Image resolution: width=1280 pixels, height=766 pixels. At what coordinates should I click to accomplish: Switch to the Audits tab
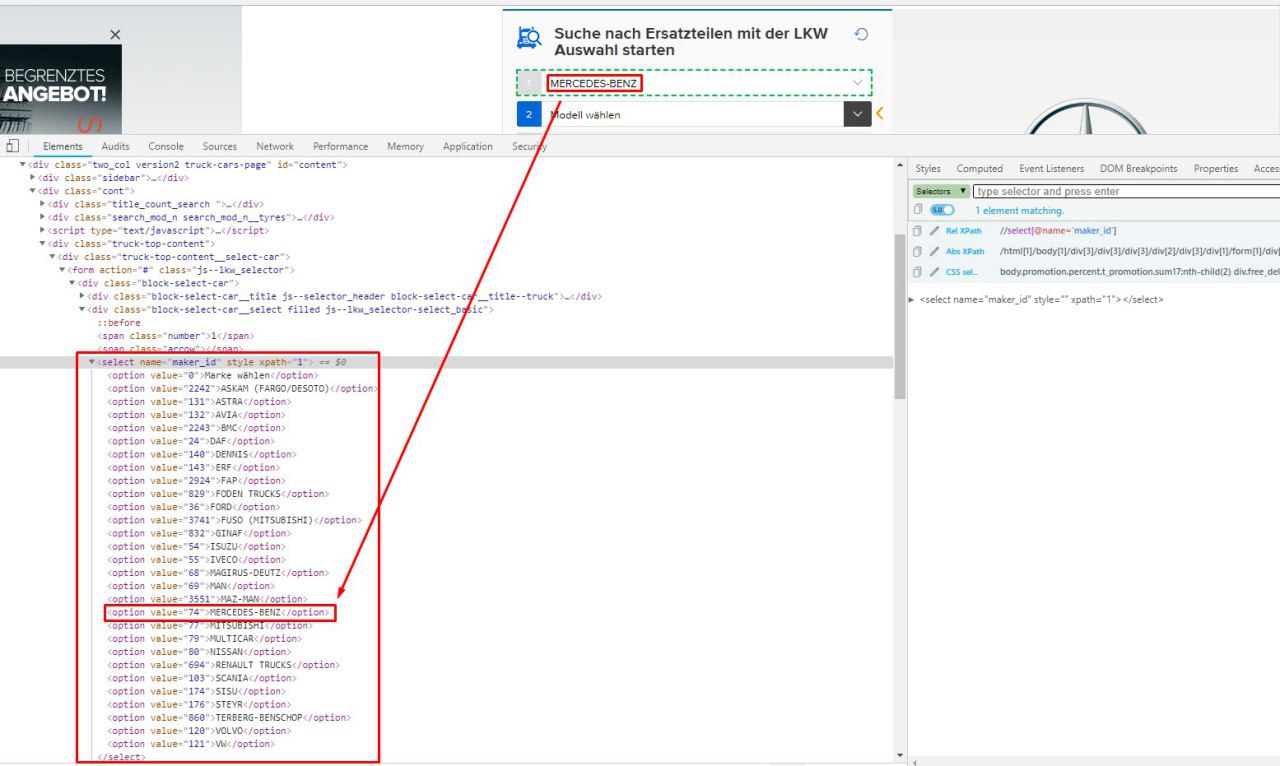115,147
